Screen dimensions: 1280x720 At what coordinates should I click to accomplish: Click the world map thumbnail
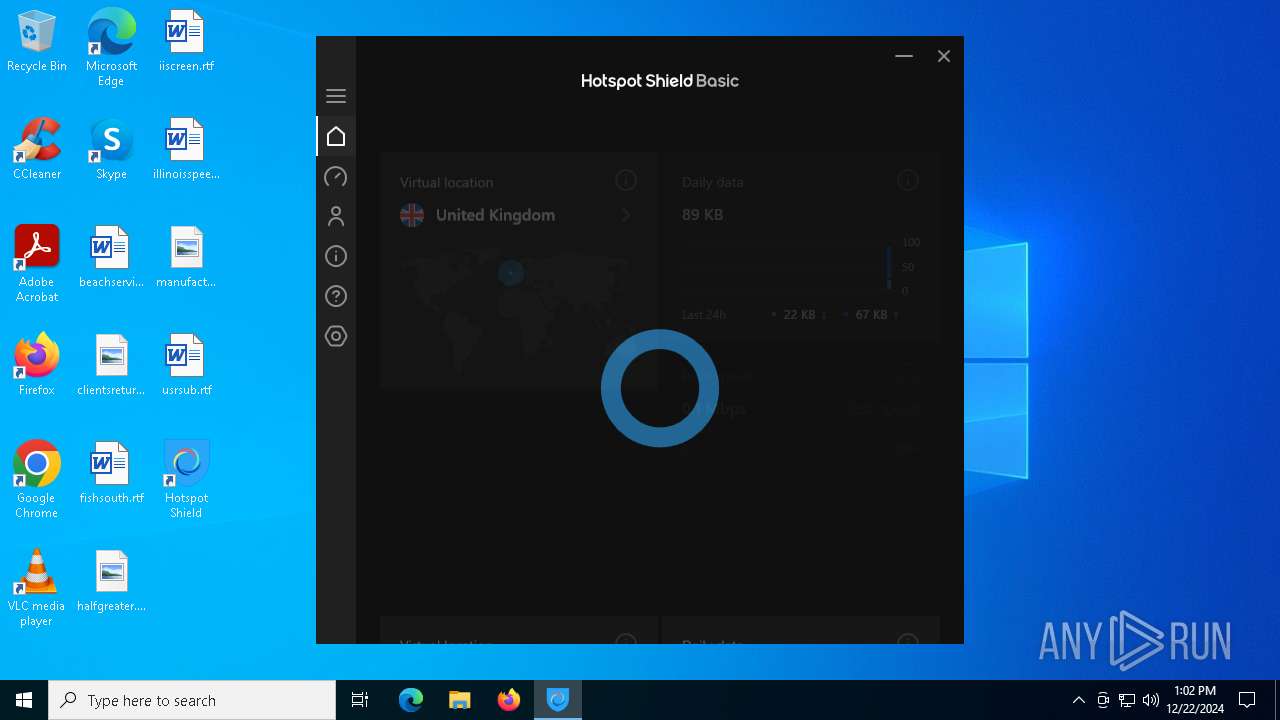517,311
